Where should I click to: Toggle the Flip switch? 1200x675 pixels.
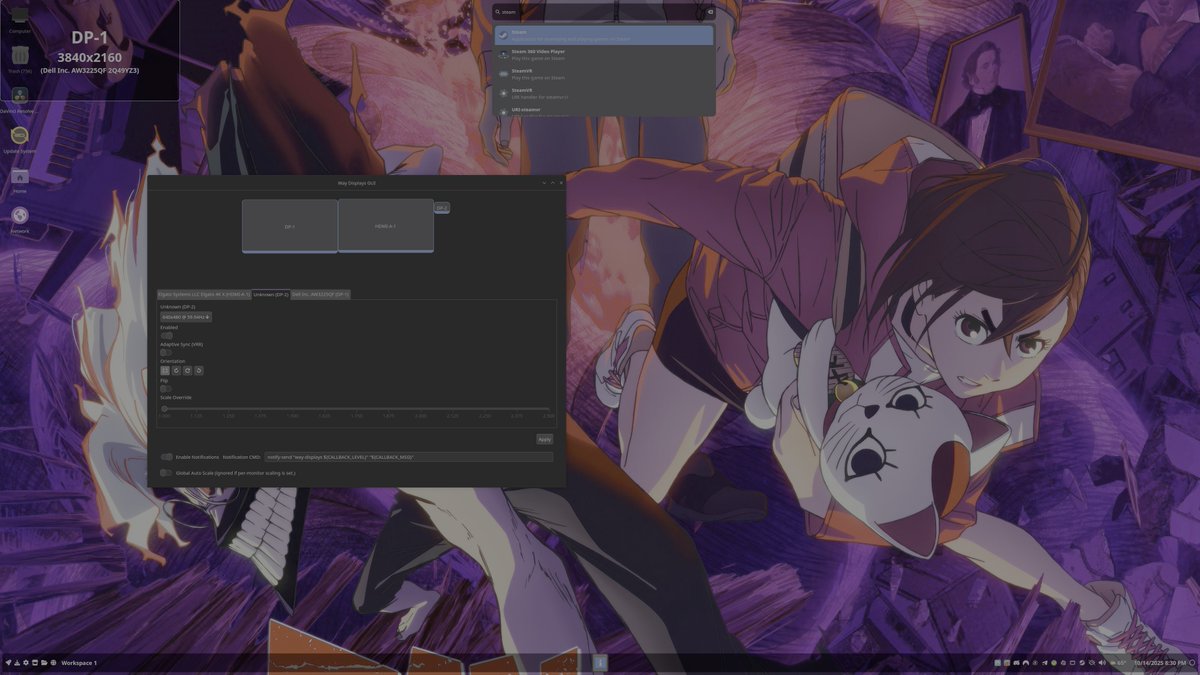[166, 388]
